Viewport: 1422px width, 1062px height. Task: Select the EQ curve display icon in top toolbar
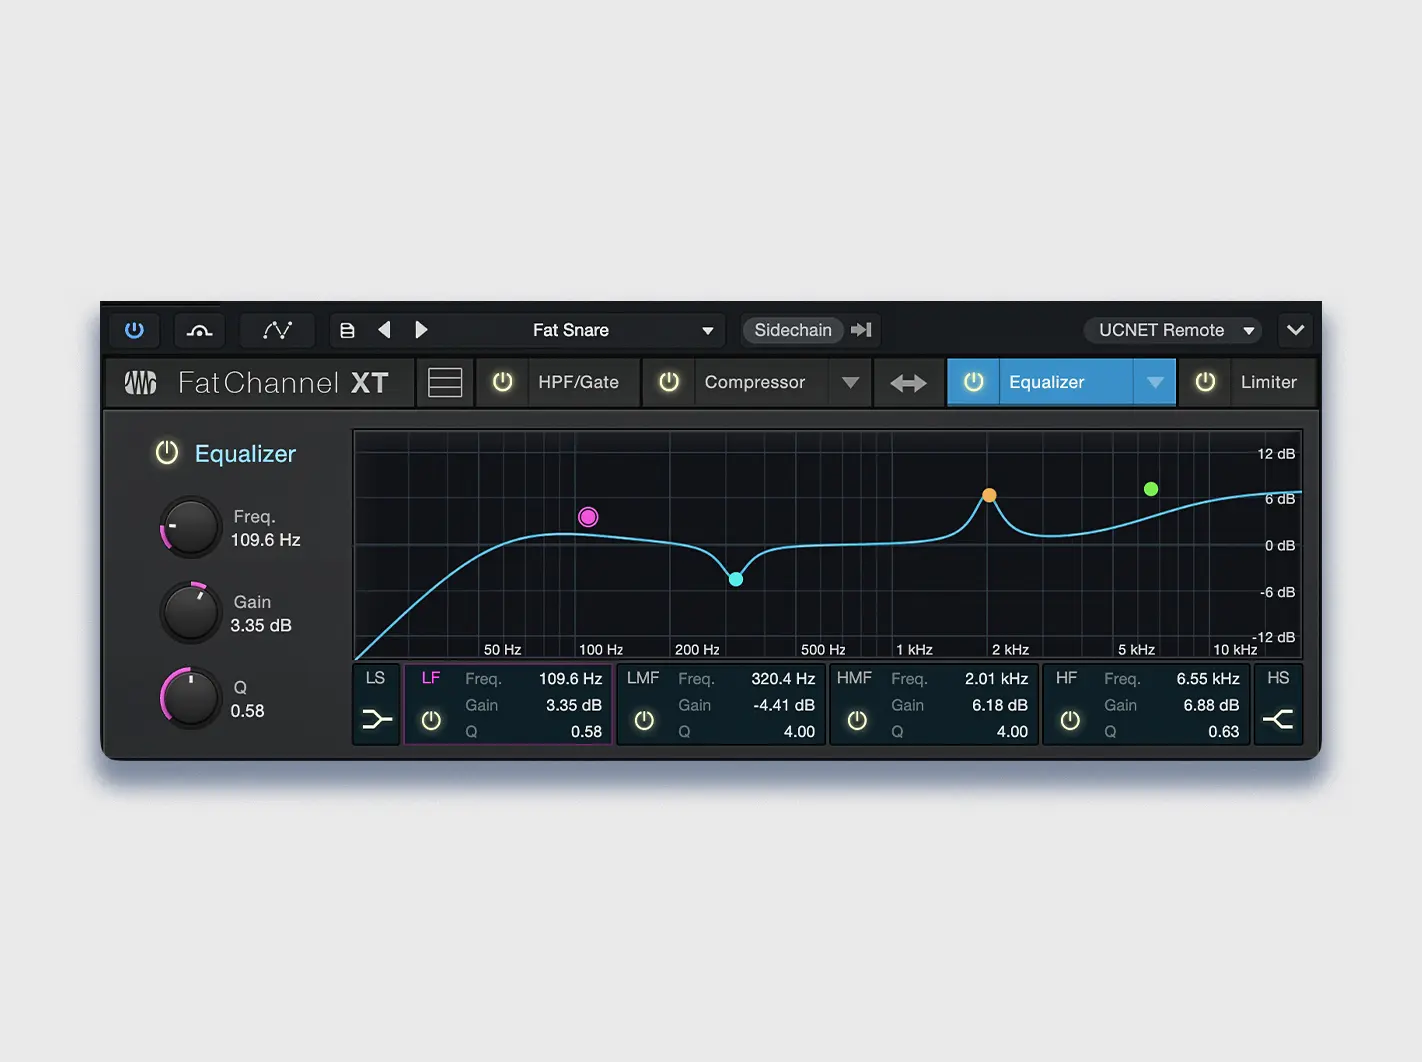277,330
